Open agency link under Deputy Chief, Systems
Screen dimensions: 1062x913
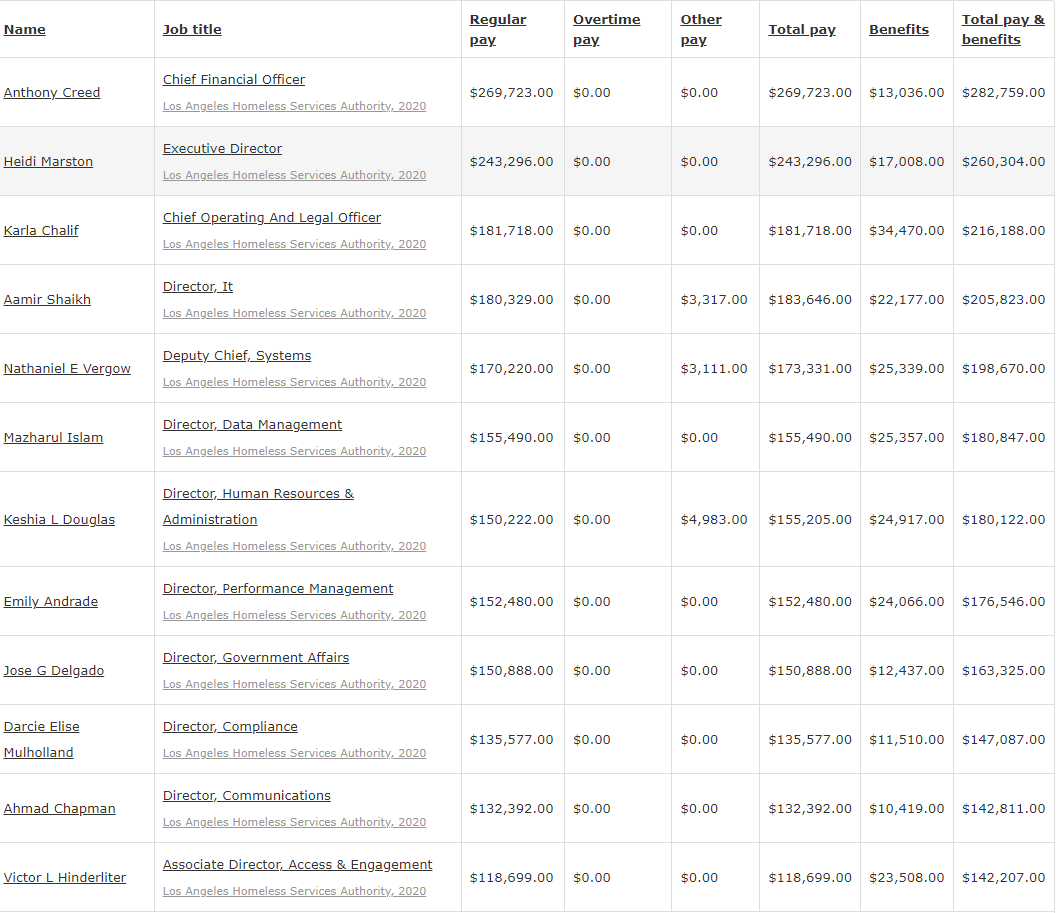294,383
